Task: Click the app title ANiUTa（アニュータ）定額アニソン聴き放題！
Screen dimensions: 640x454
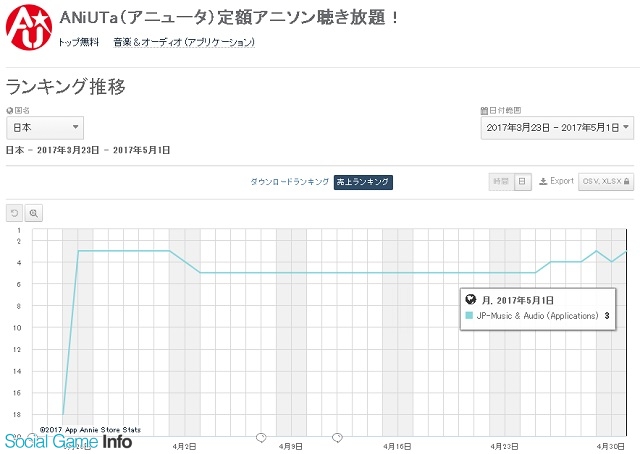Action: coord(229,18)
